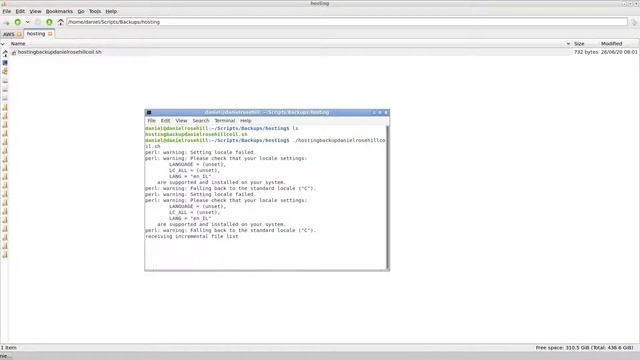Close the AWS tab
This screenshot has height=360, width=640.
(x=19, y=34)
